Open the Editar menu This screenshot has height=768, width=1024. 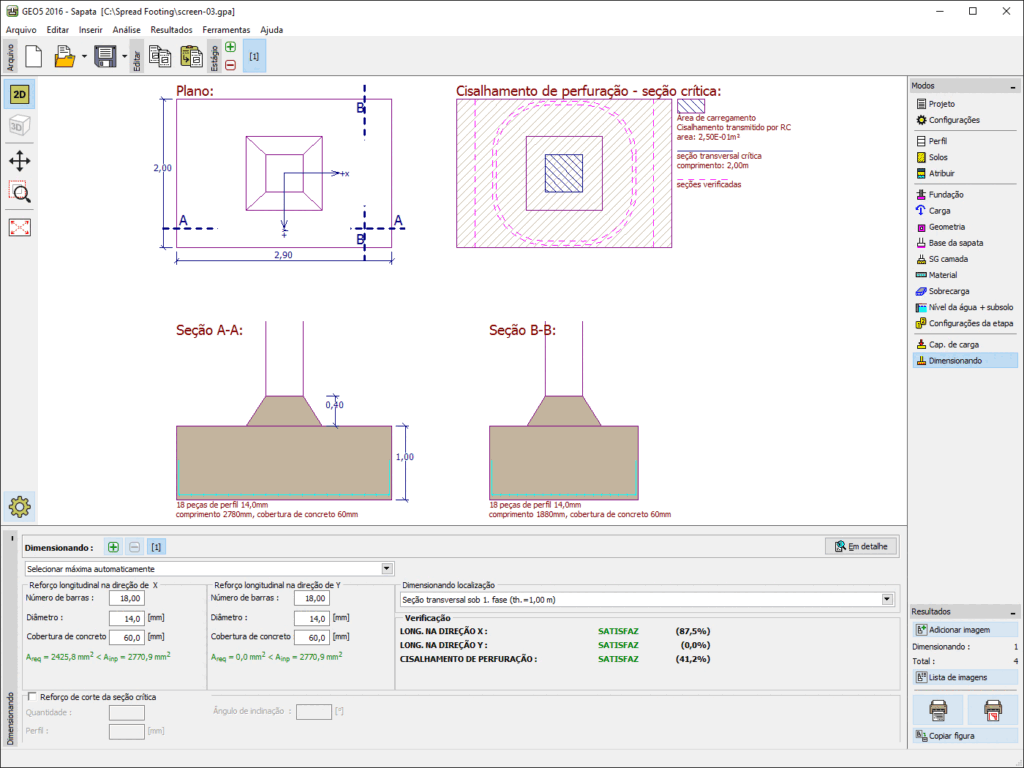(57, 30)
